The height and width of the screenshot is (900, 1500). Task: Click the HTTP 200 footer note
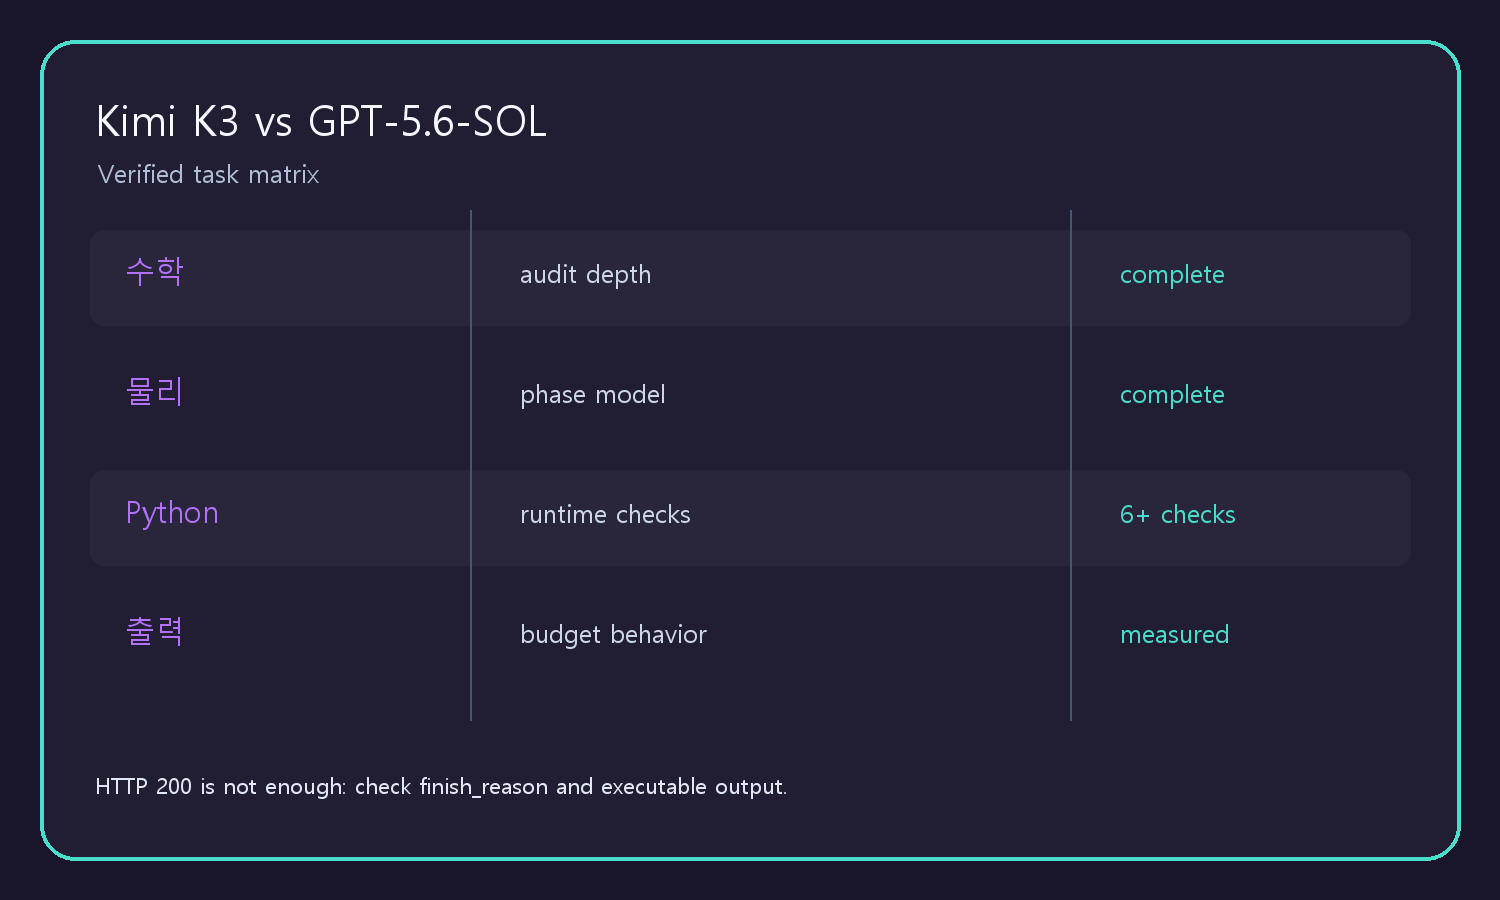click(441, 787)
